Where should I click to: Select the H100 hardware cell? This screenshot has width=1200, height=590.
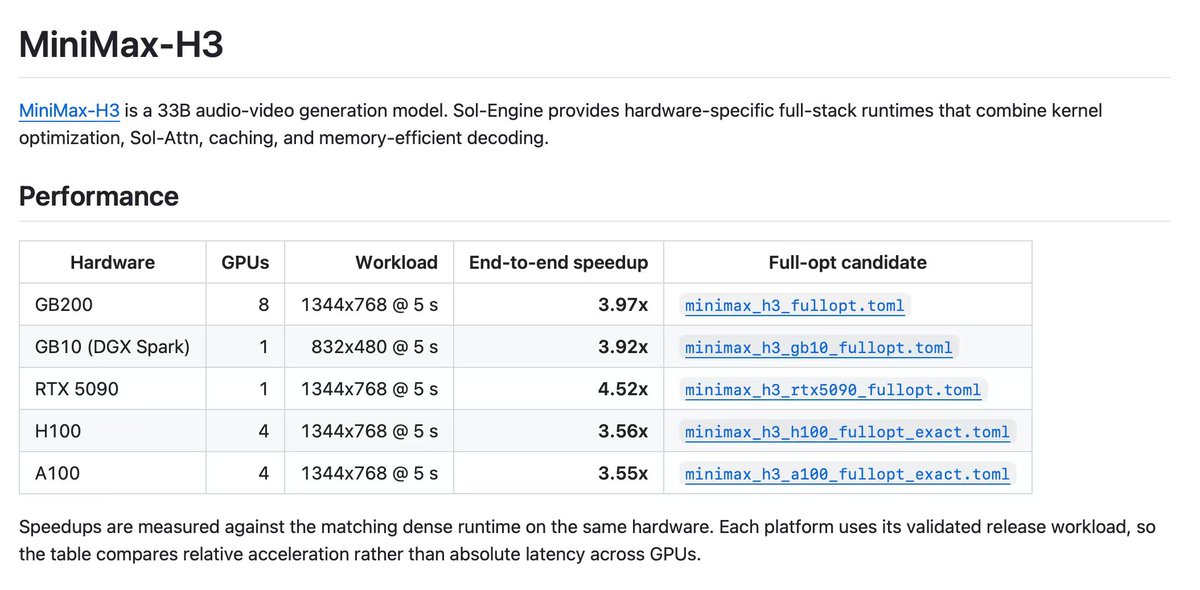pos(113,430)
